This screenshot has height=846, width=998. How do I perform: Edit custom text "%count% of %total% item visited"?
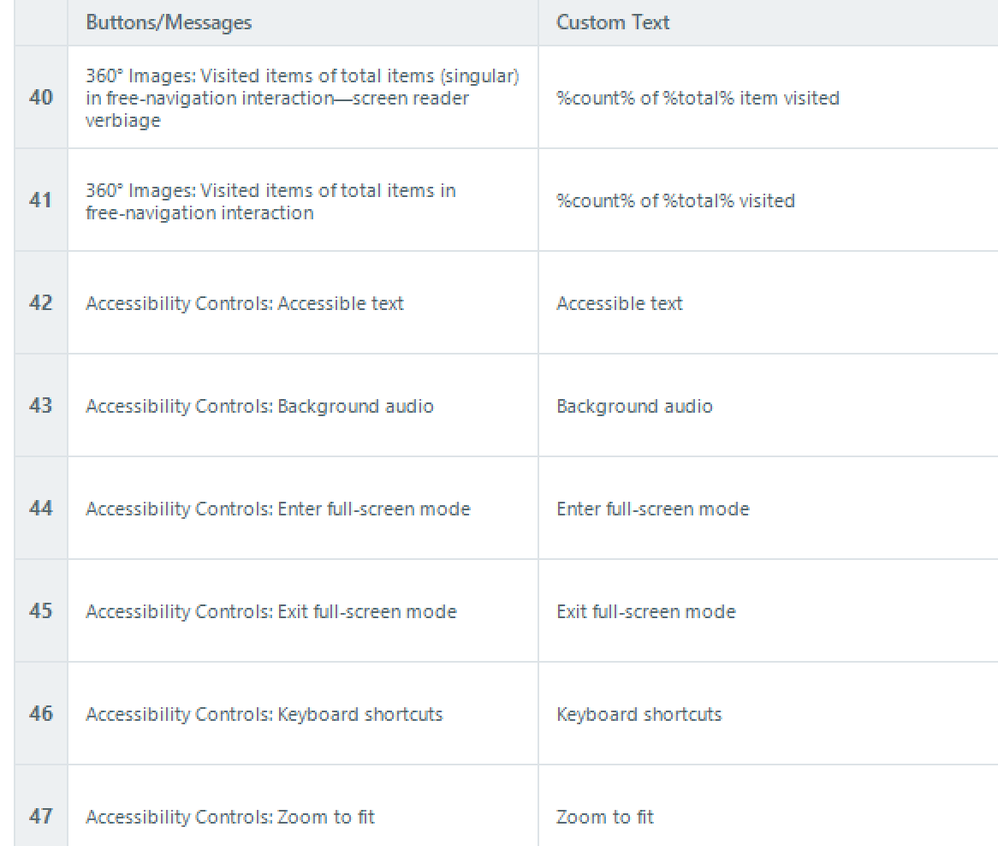point(698,98)
